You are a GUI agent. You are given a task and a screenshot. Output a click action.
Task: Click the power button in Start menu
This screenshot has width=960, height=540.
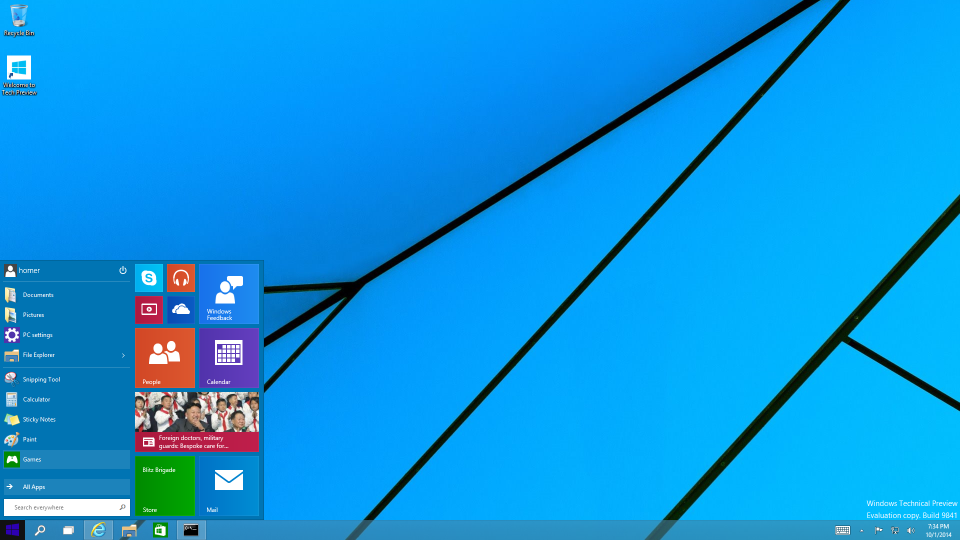(x=122, y=270)
